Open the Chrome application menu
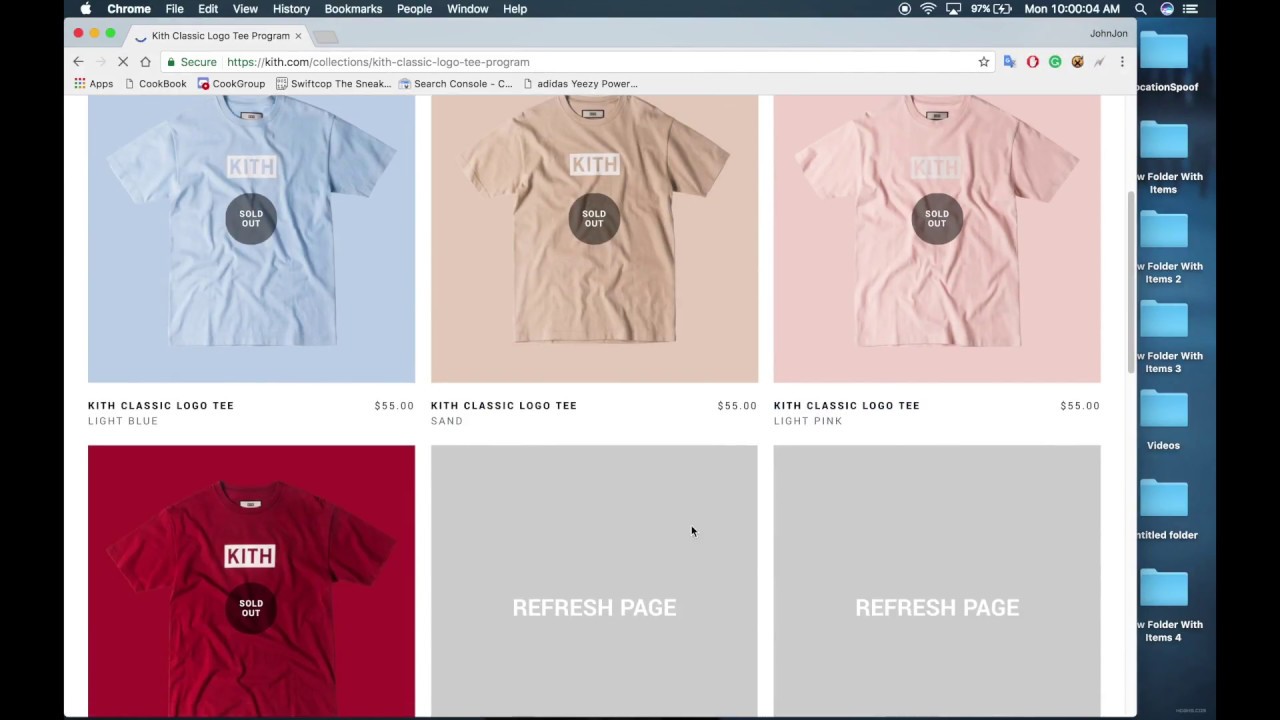 (129, 9)
